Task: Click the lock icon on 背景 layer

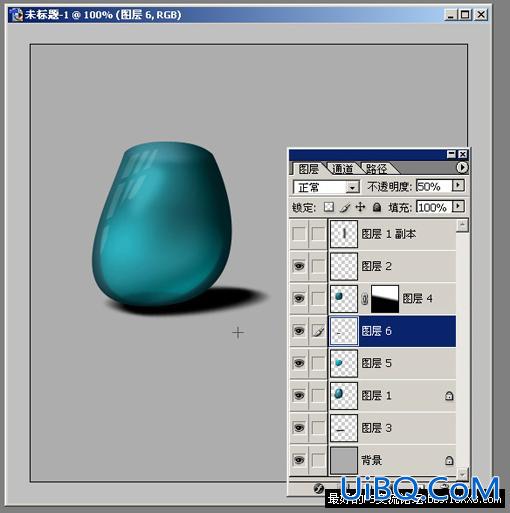Action: point(449,460)
